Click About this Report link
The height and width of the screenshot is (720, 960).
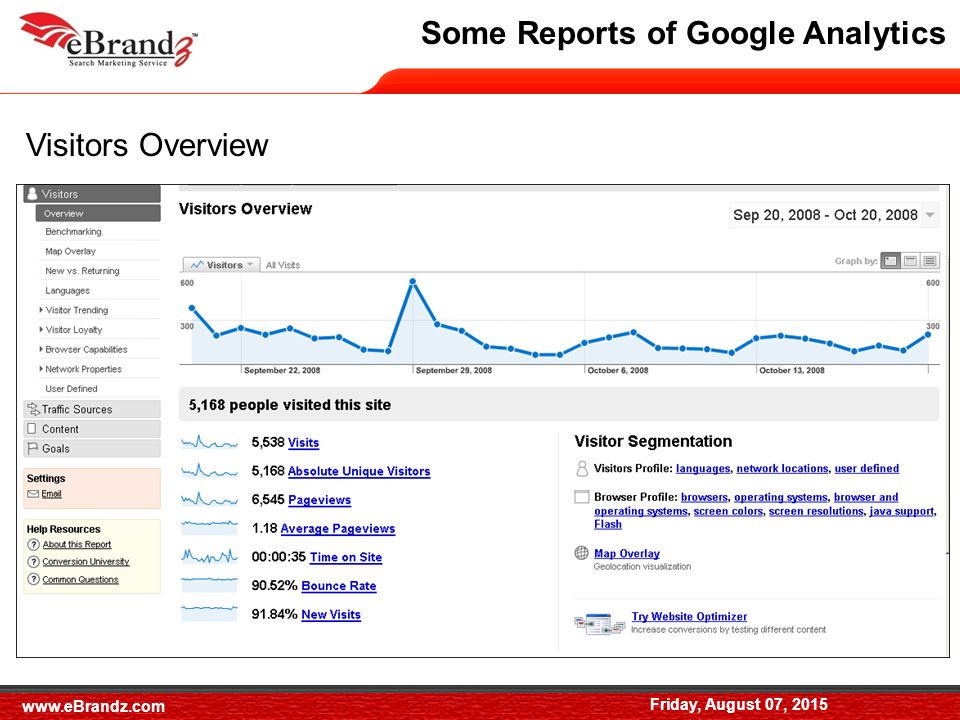tap(77, 544)
